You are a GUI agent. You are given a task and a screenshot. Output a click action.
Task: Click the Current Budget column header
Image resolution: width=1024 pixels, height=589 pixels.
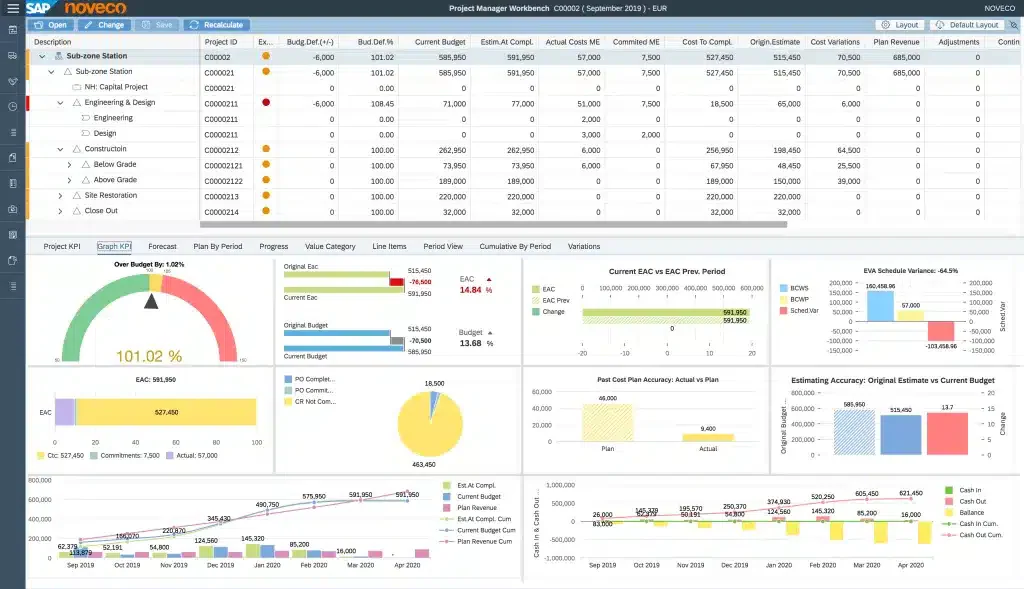click(x=440, y=42)
